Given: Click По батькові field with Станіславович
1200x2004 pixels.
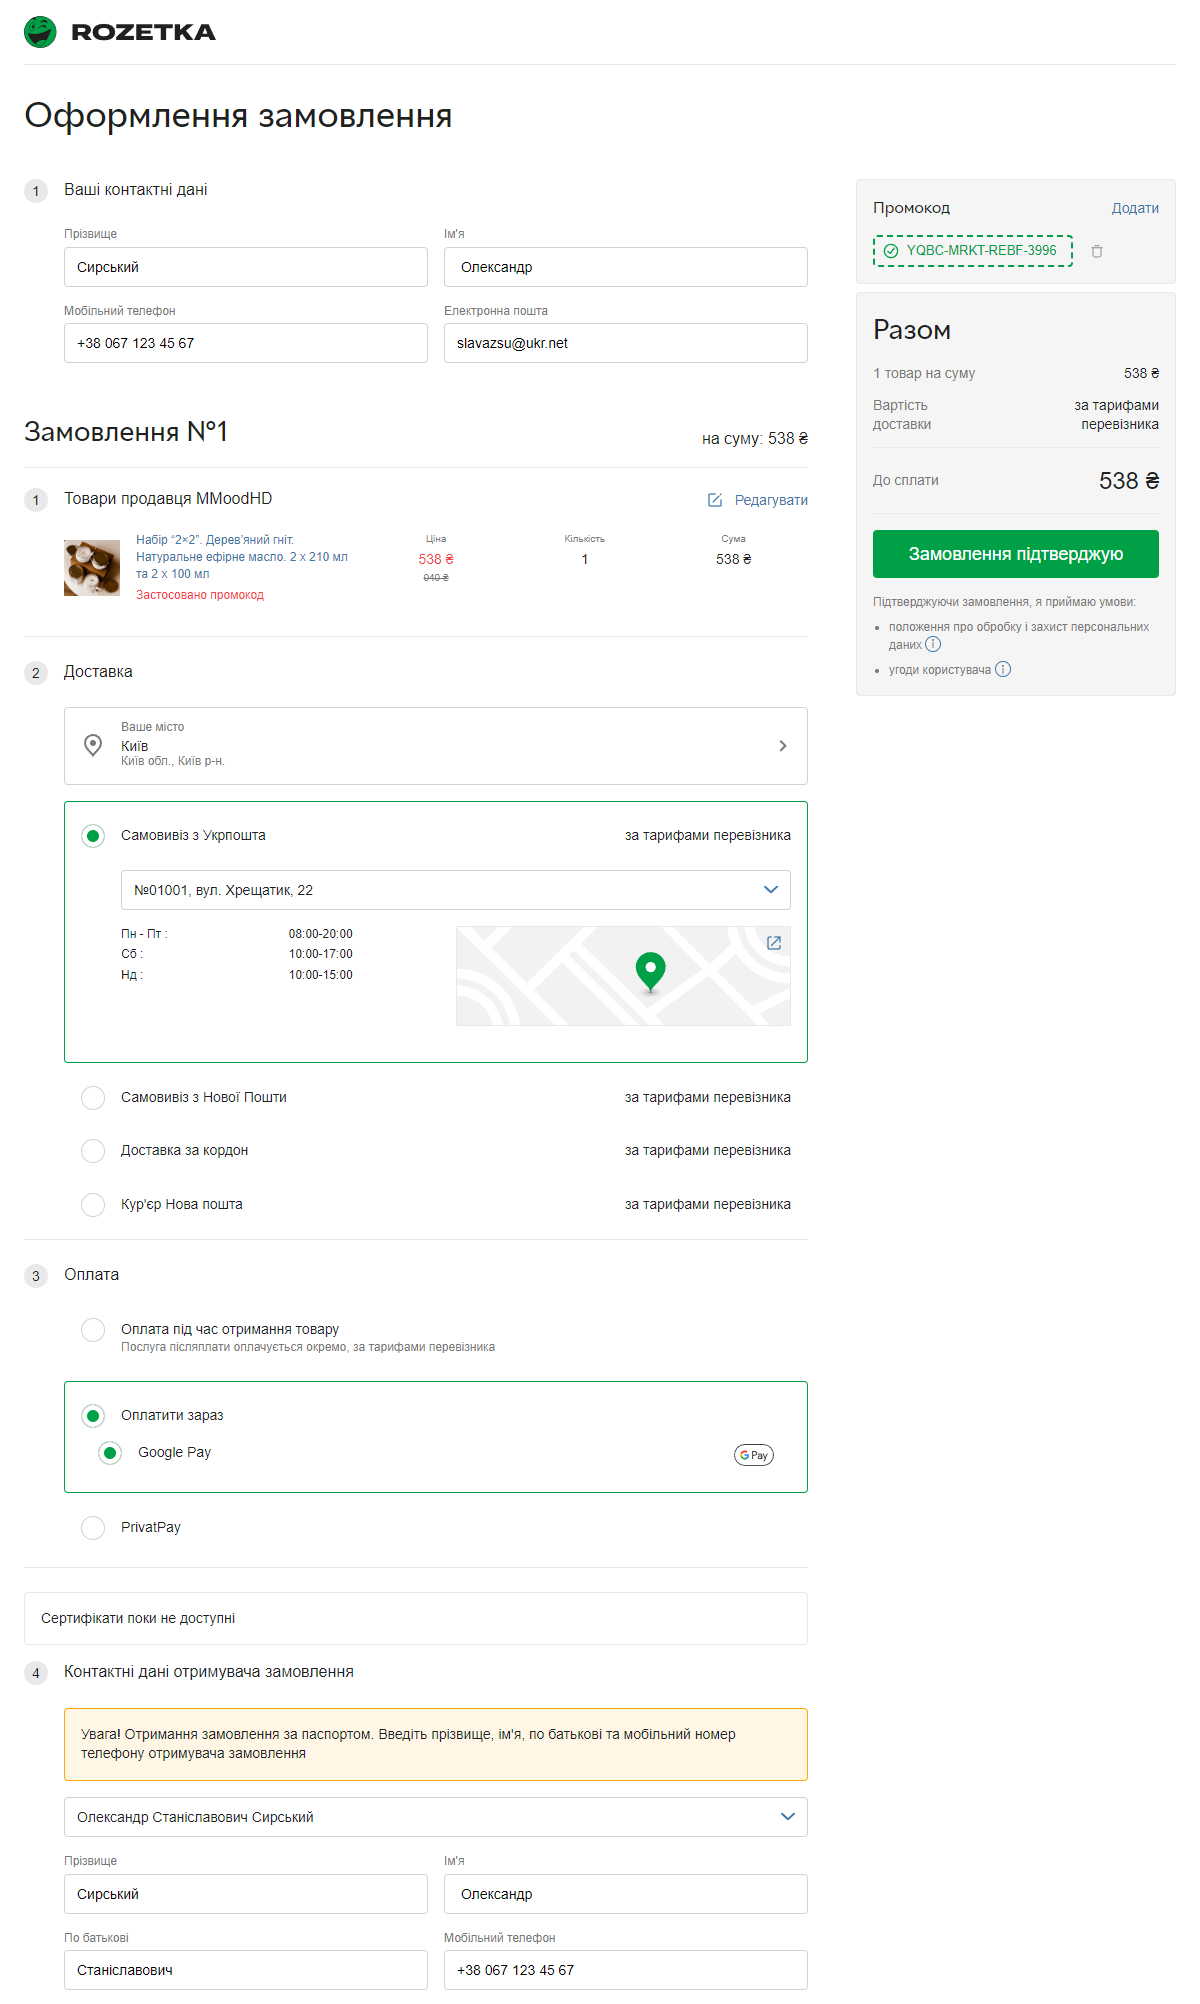Looking at the screenshot, I should click(246, 1970).
